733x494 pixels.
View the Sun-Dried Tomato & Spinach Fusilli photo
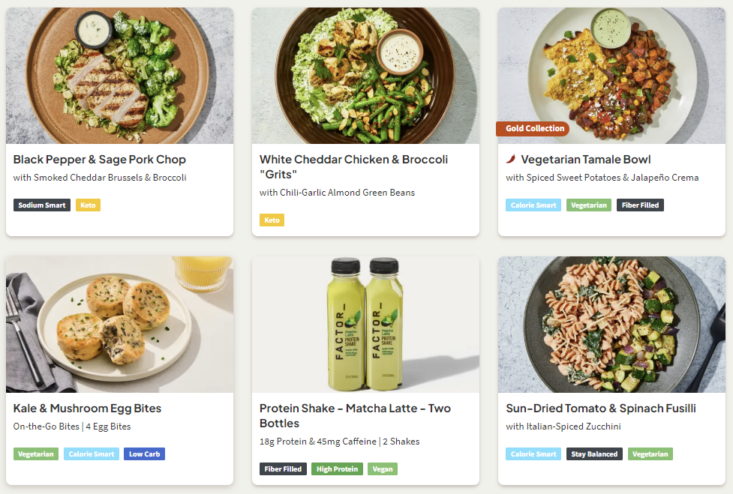coord(611,324)
